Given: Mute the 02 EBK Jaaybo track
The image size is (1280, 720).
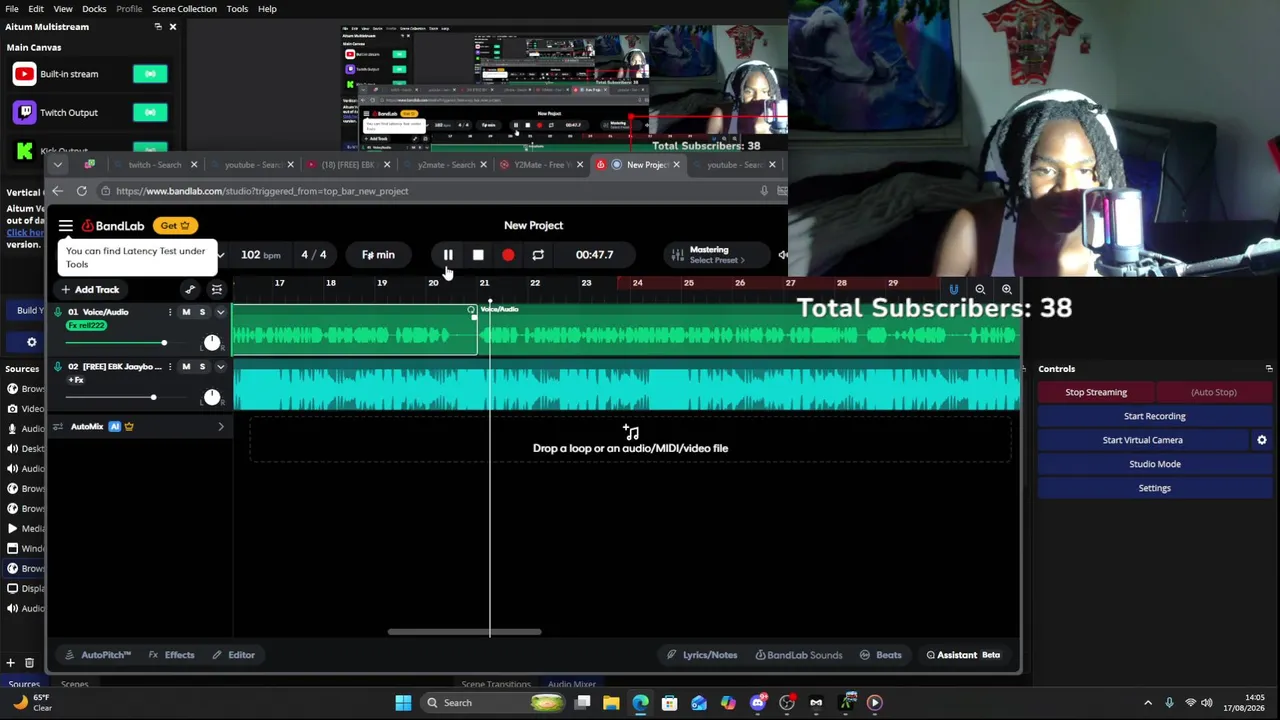Looking at the screenshot, I should point(186,367).
